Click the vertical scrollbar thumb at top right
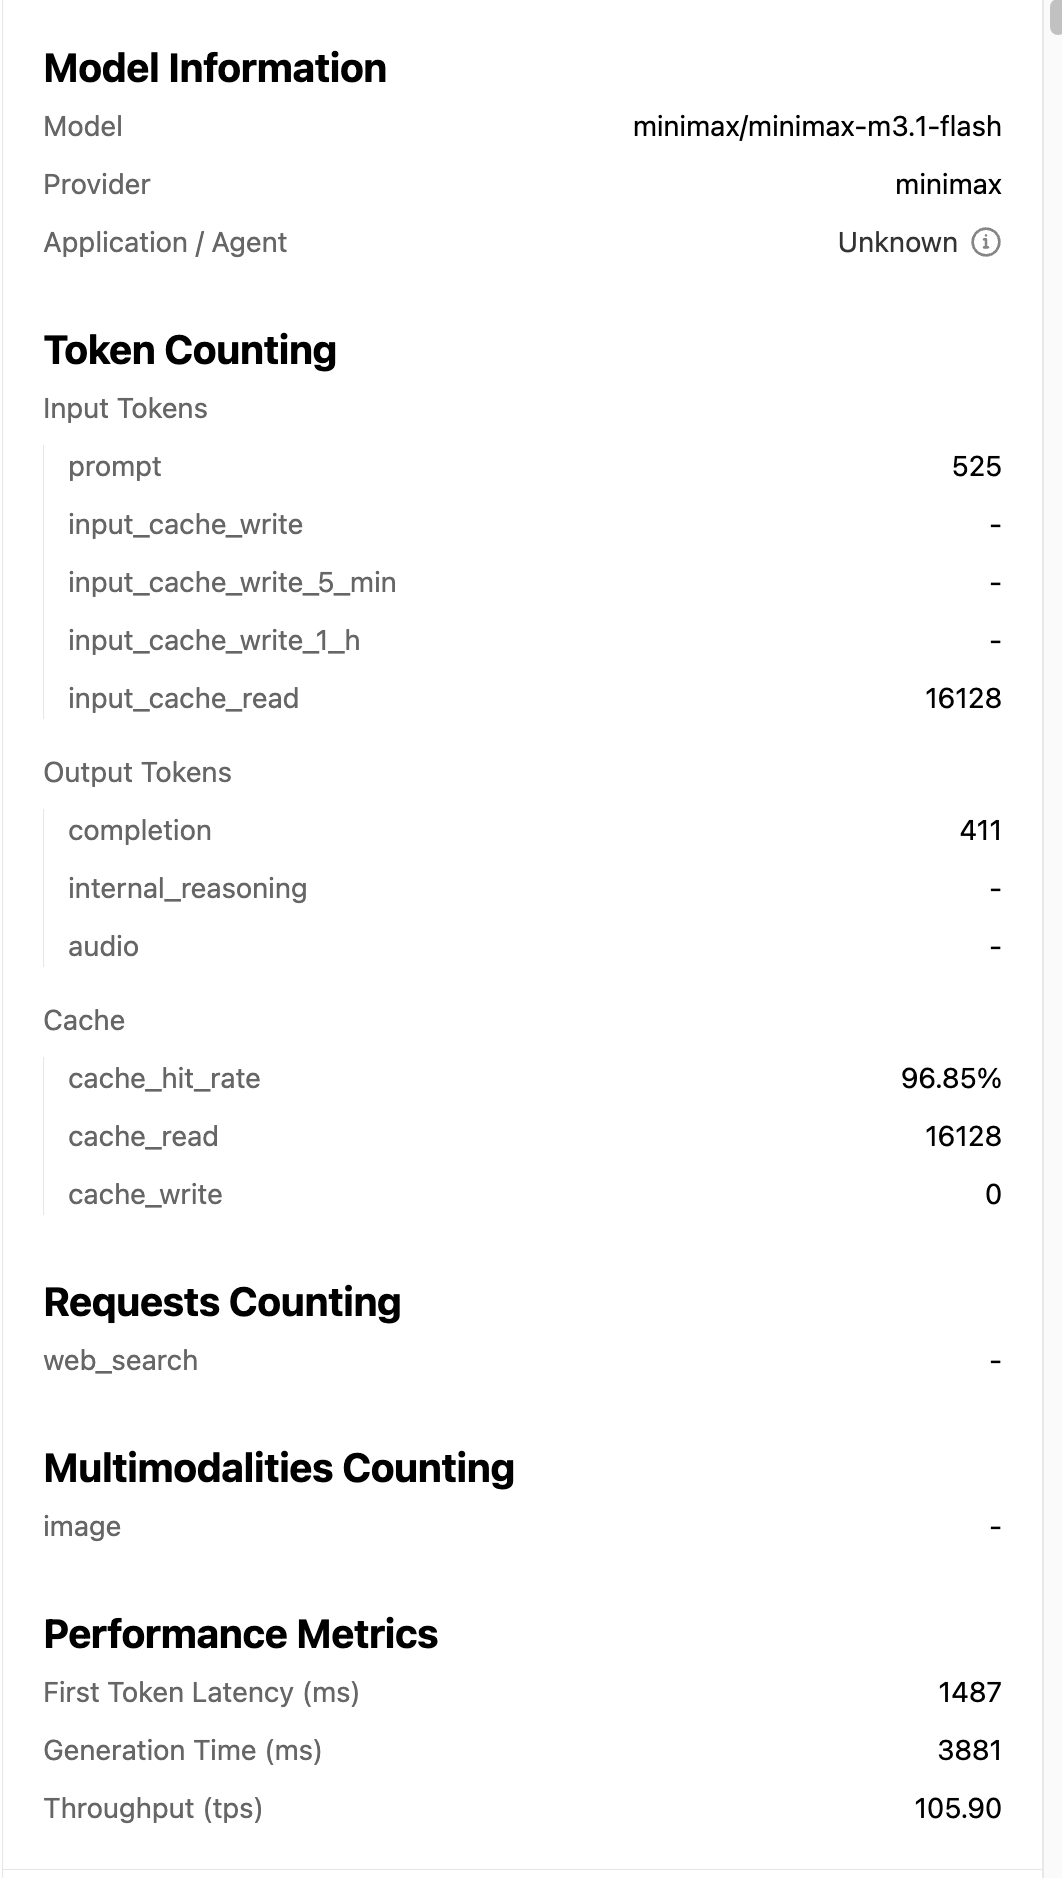 tap(1056, 17)
